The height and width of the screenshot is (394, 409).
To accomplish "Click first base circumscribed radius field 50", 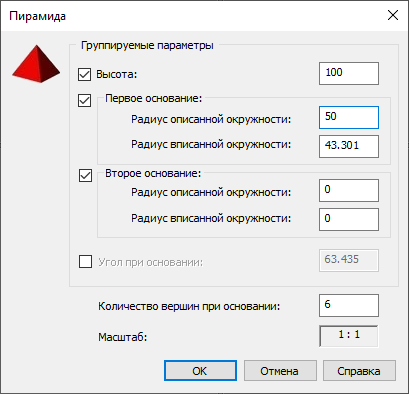I will point(349,117).
